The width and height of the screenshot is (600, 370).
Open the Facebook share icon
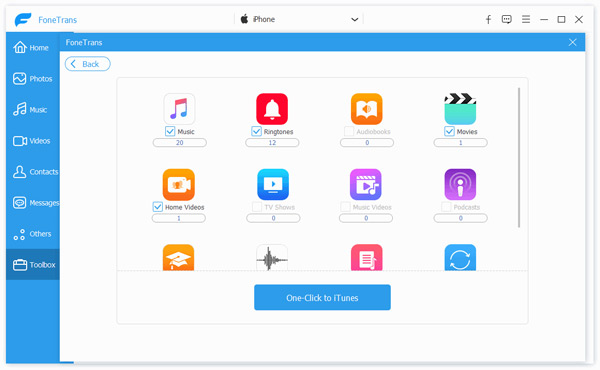(x=488, y=20)
